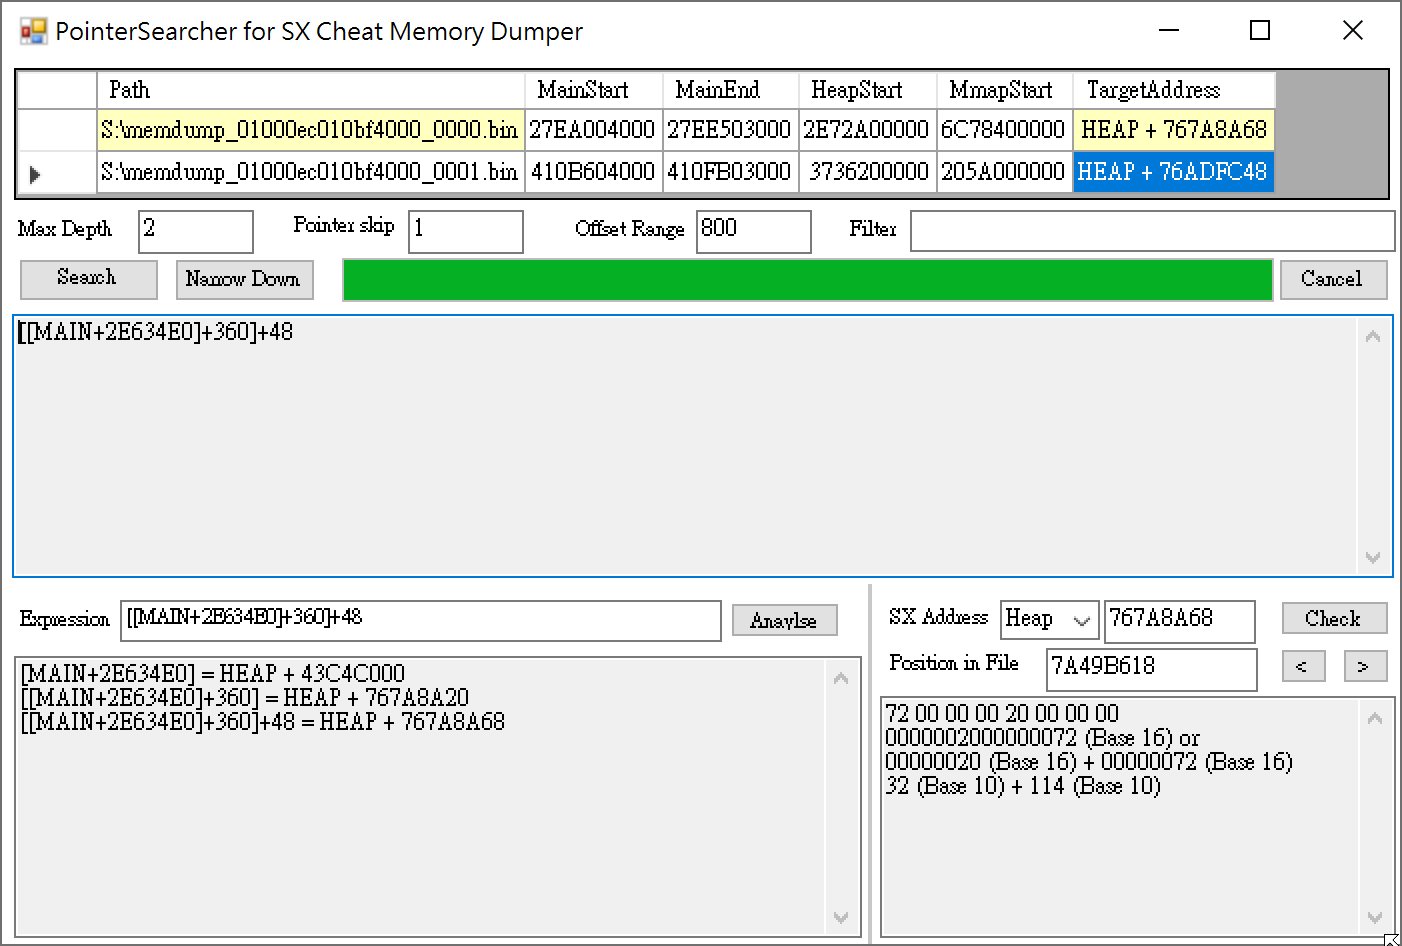Click the Check button
Viewport: 1402px width, 946px height.
[x=1334, y=618]
